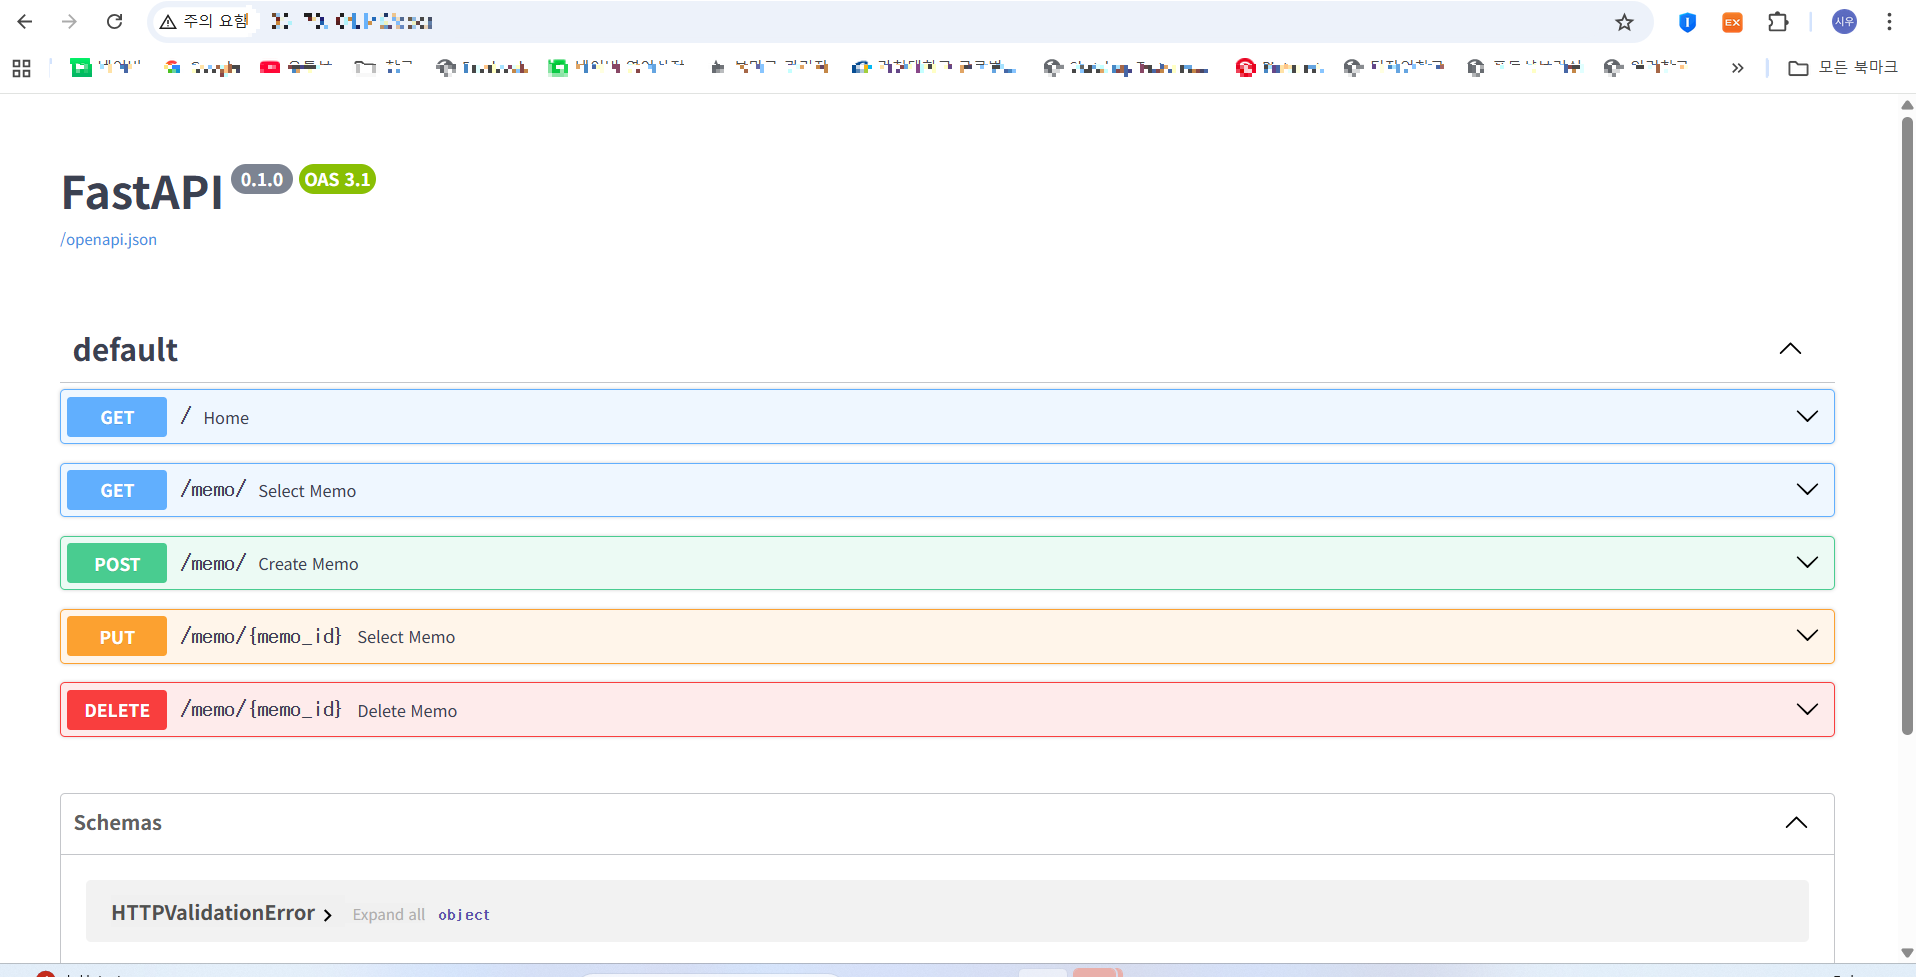Click the OAS 3.1 badge
The height and width of the screenshot is (977, 1916).
click(x=337, y=179)
